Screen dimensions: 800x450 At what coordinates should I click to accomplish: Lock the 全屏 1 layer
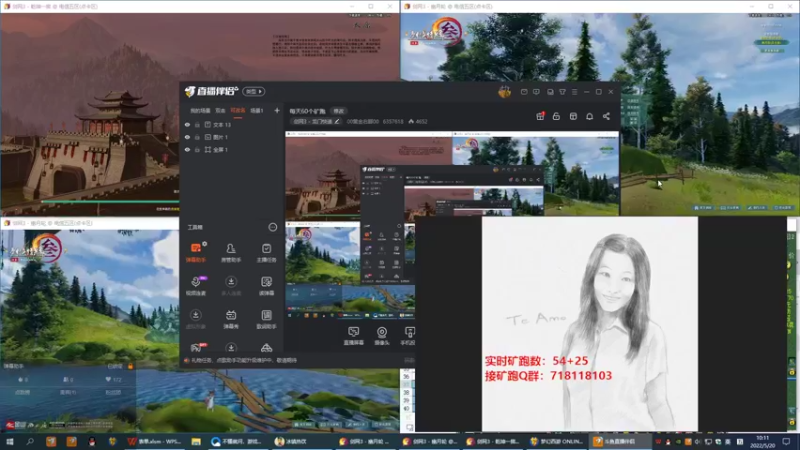197,149
